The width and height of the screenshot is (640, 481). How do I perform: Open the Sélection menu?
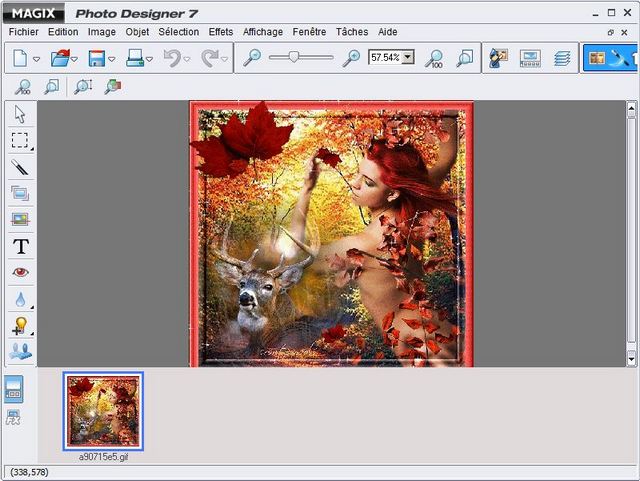click(179, 32)
